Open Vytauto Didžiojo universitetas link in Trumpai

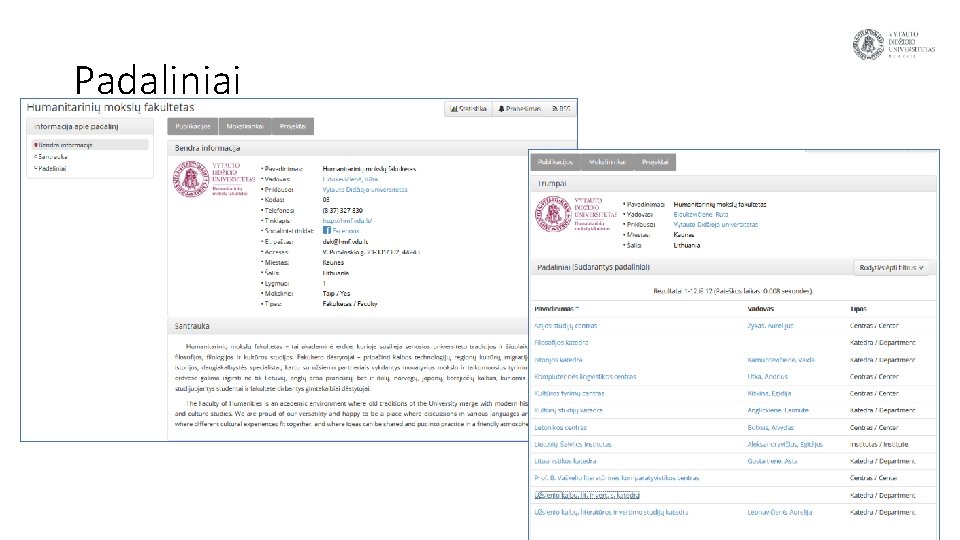click(x=716, y=225)
